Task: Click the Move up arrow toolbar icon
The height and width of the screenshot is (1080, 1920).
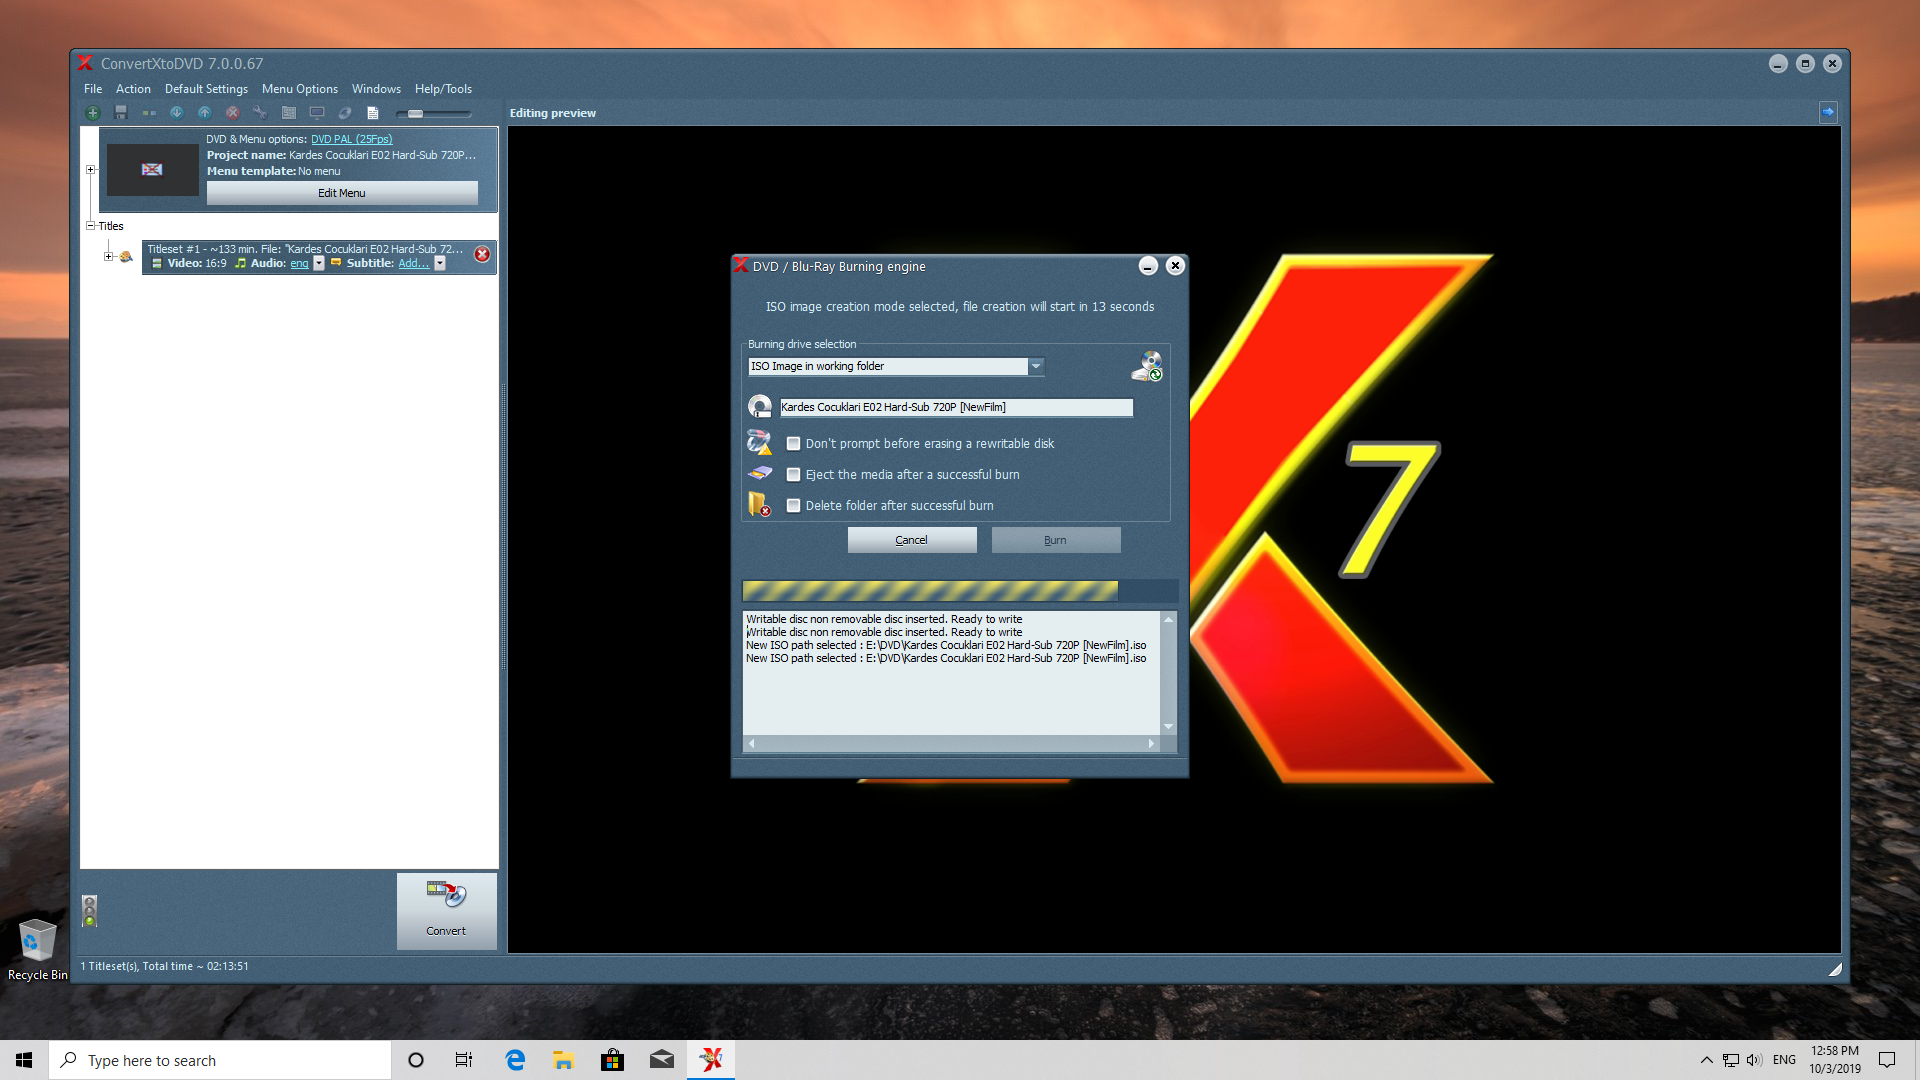Action: point(204,113)
